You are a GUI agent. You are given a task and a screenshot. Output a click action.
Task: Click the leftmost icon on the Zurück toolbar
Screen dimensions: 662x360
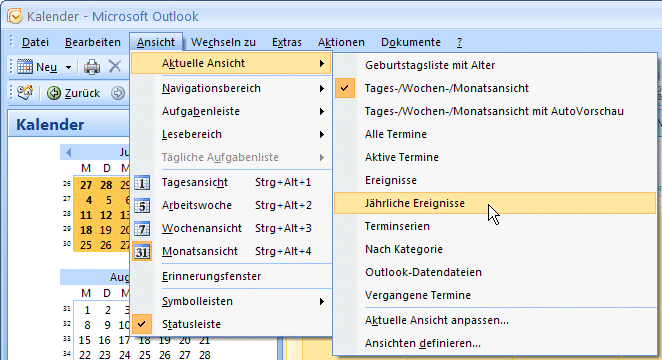coord(24,92)
